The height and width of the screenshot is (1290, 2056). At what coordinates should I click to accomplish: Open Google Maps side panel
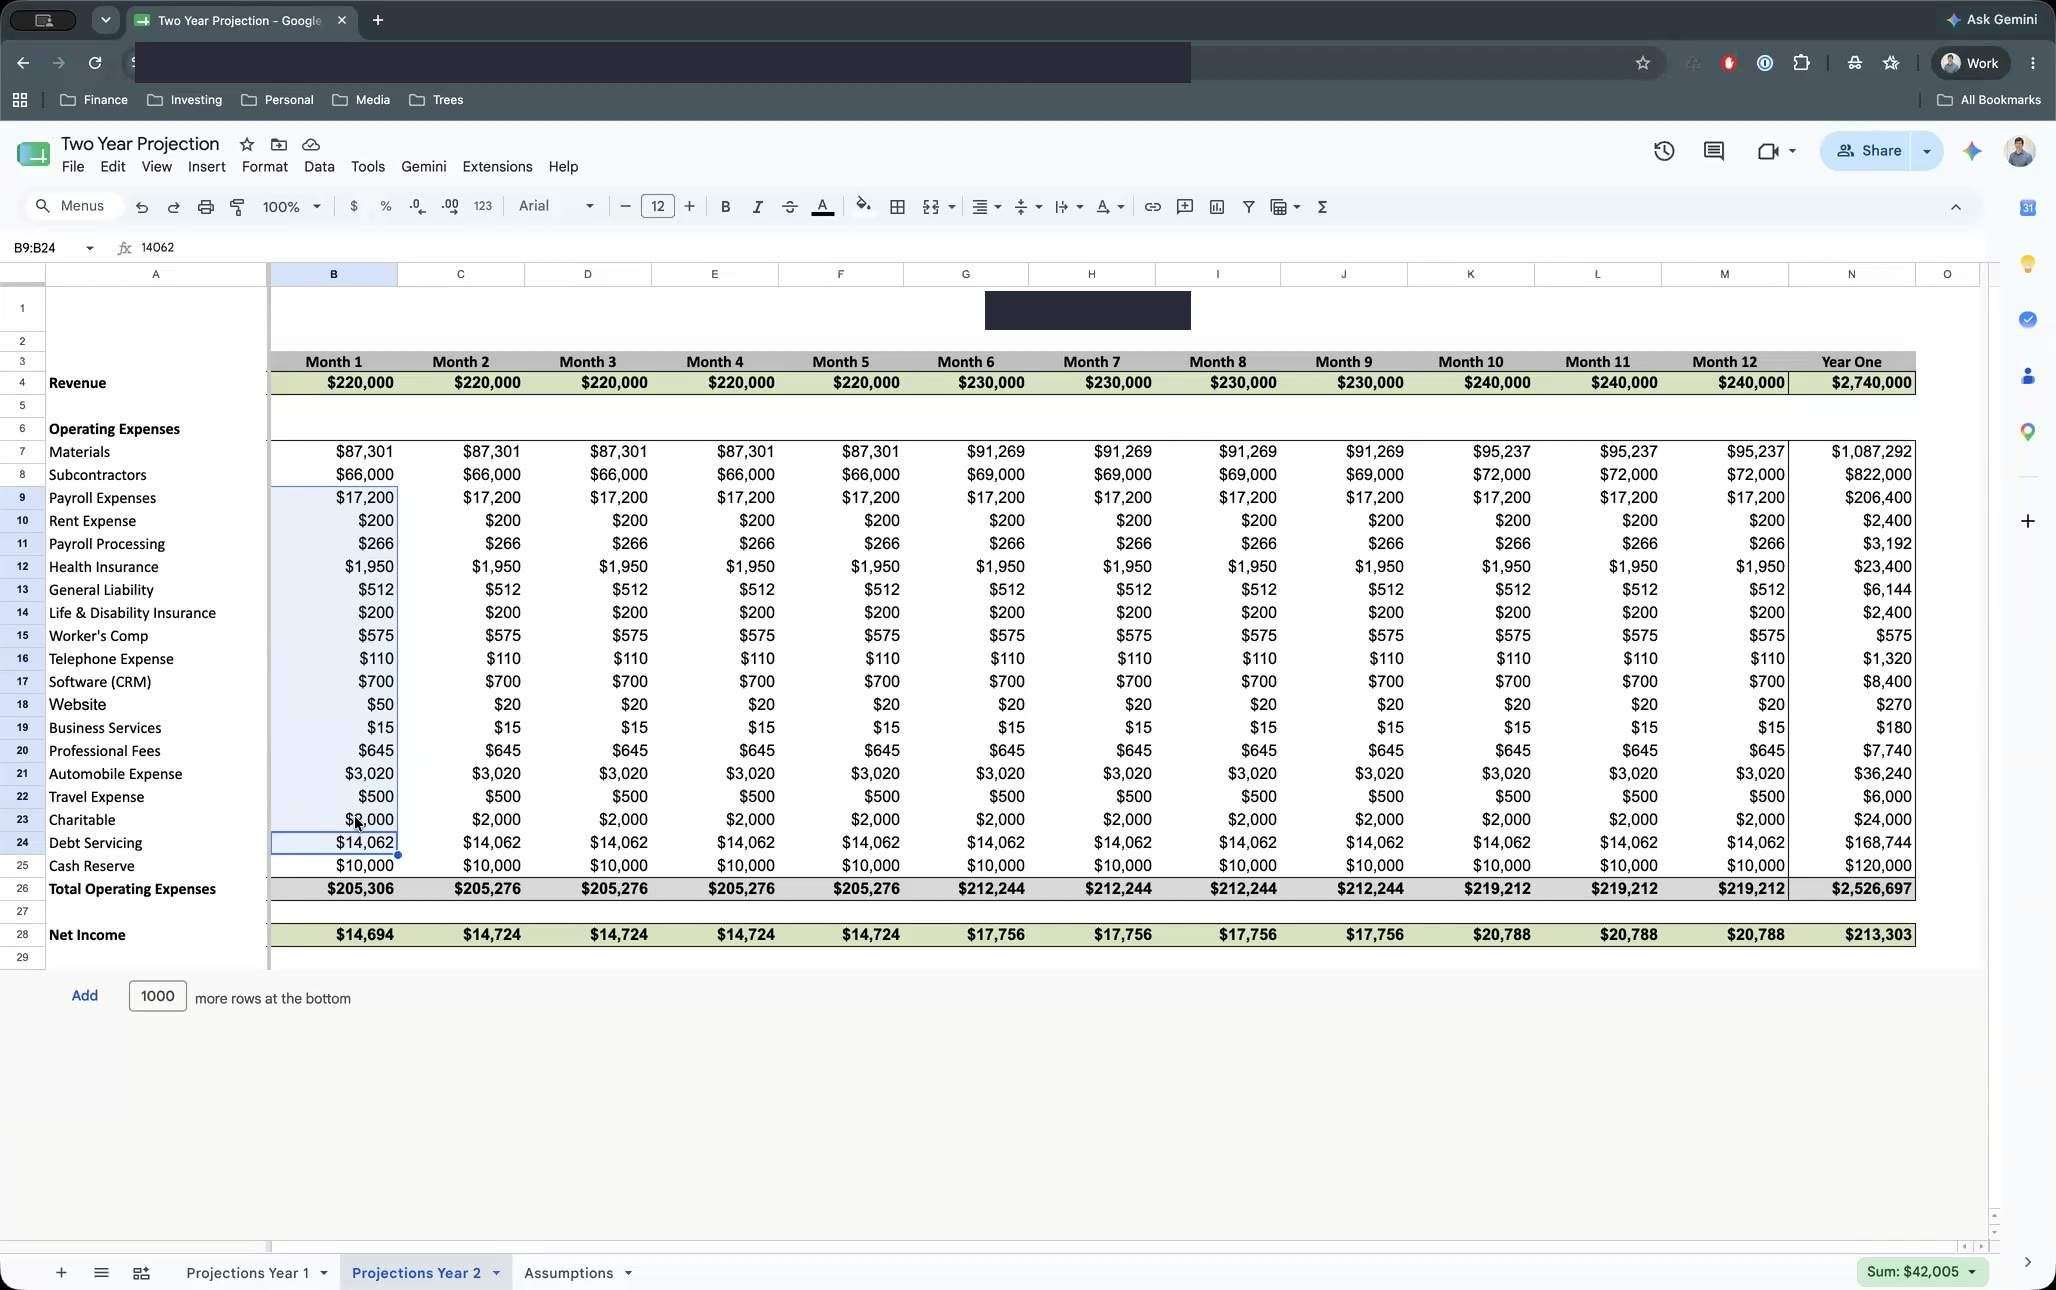click(2028, 432)
